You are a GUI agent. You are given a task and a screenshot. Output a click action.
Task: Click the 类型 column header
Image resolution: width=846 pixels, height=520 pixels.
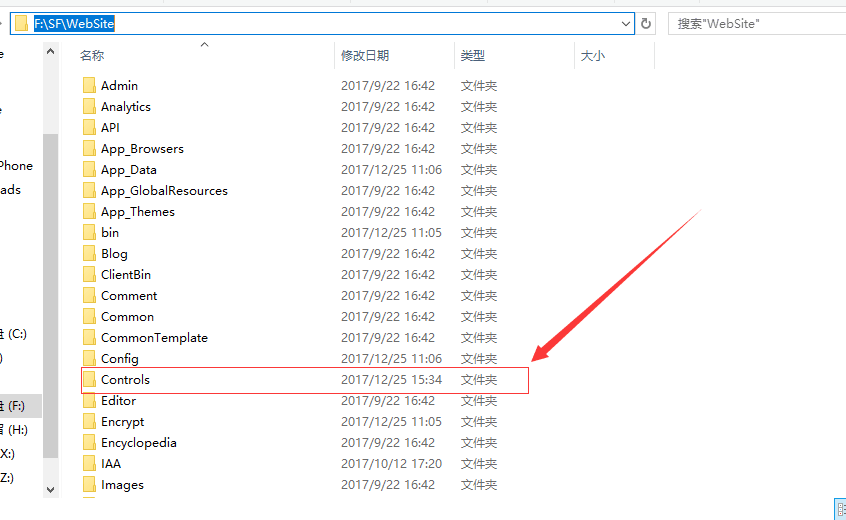[x=473, y=56]
